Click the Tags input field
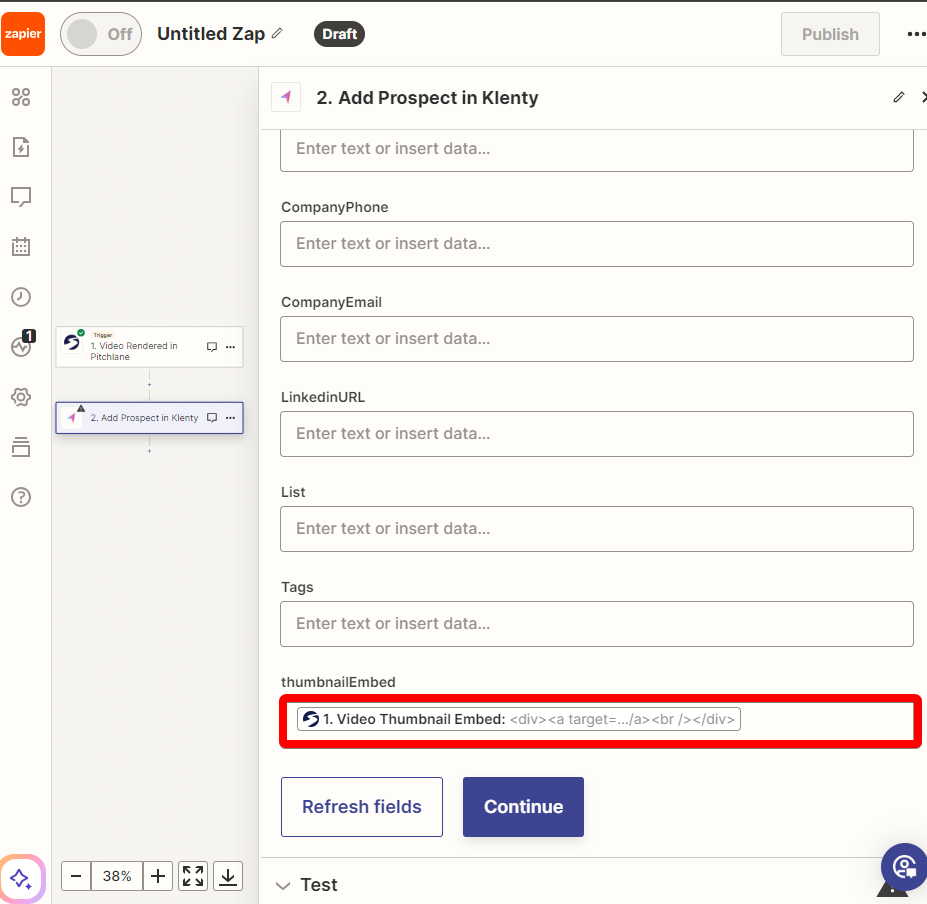Viewport: 927px width, 904px height. pyautogui.click(x=597, y=624)
